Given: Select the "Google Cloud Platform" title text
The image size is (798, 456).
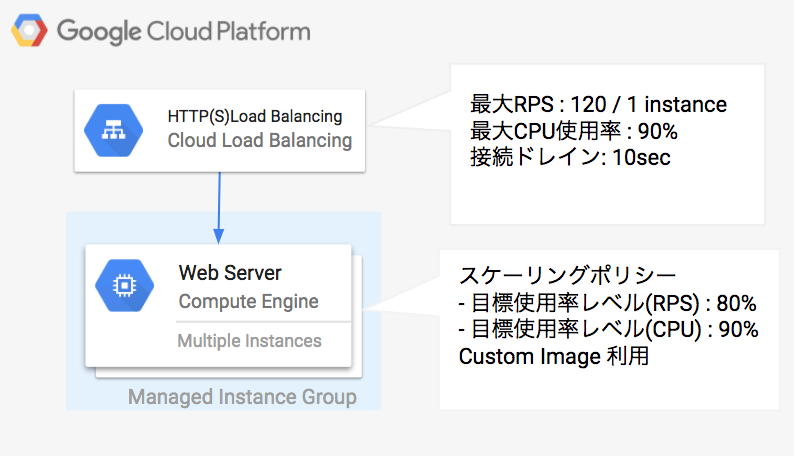Looking at the screenshot, I should pyautogui.click(x=183, y=32).
